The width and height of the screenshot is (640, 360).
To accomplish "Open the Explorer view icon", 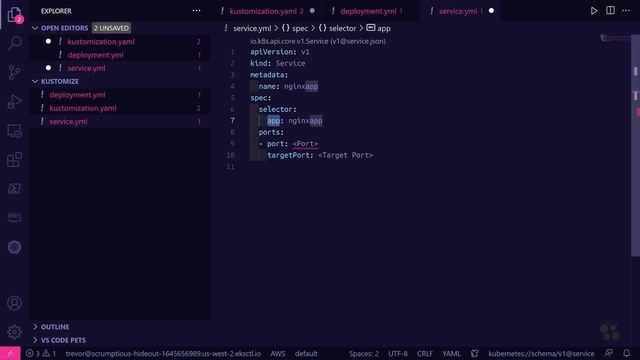I will point(14,15).
